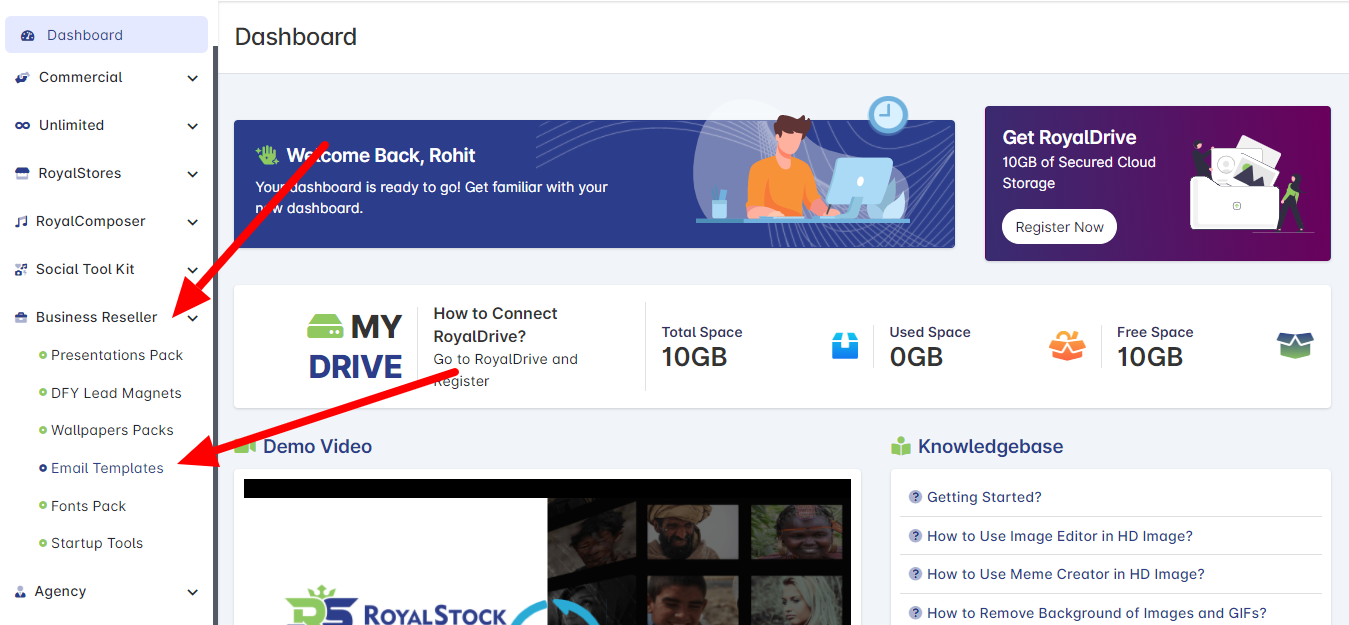
Task: Click the Agency user icon
Action: [x=20, y=592]
